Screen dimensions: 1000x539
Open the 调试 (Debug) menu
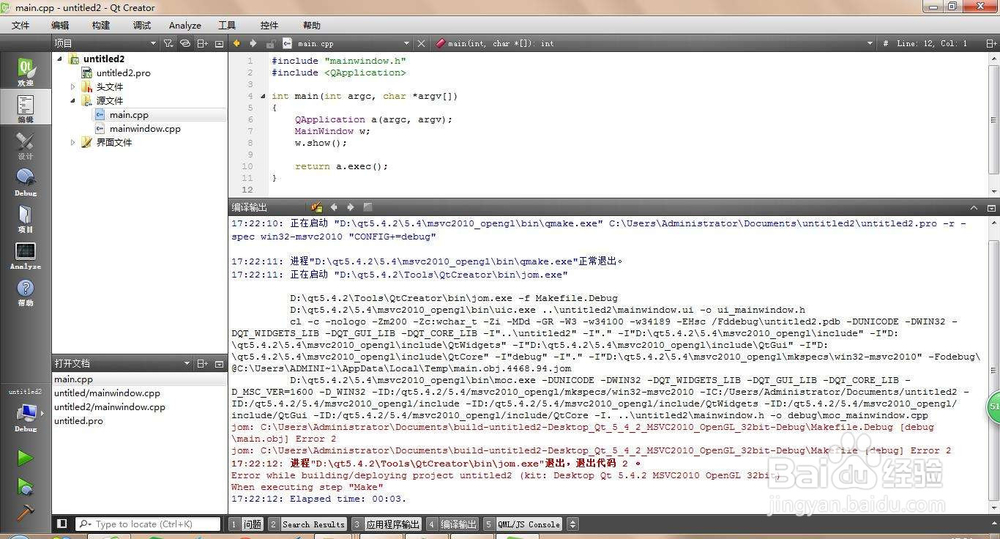coord(142,26)
